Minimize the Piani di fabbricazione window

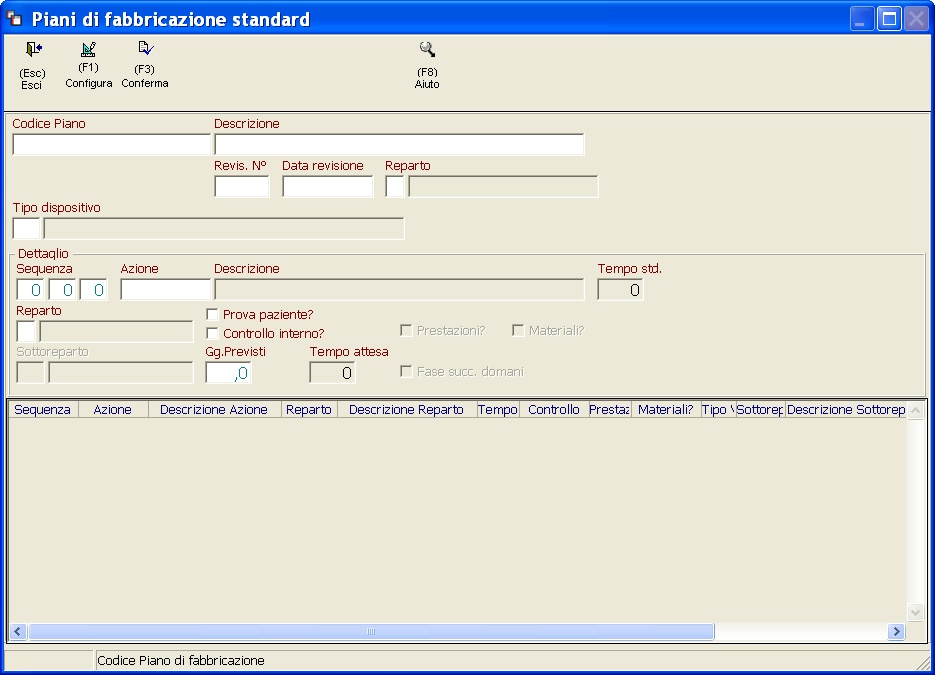click(862, 19)
